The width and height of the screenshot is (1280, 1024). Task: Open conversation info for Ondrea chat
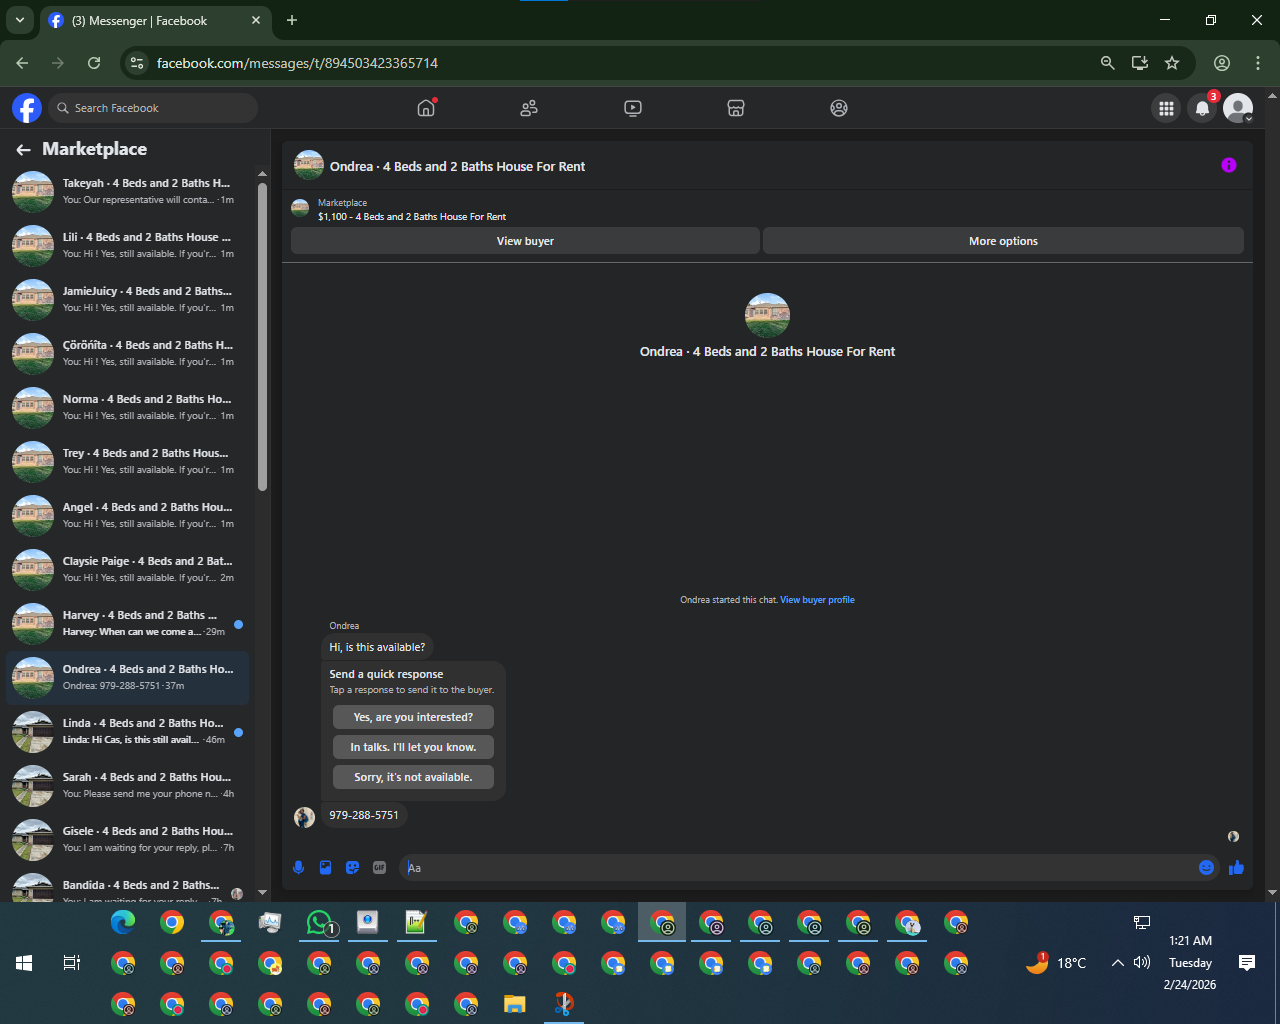[x=1229, y=165]
